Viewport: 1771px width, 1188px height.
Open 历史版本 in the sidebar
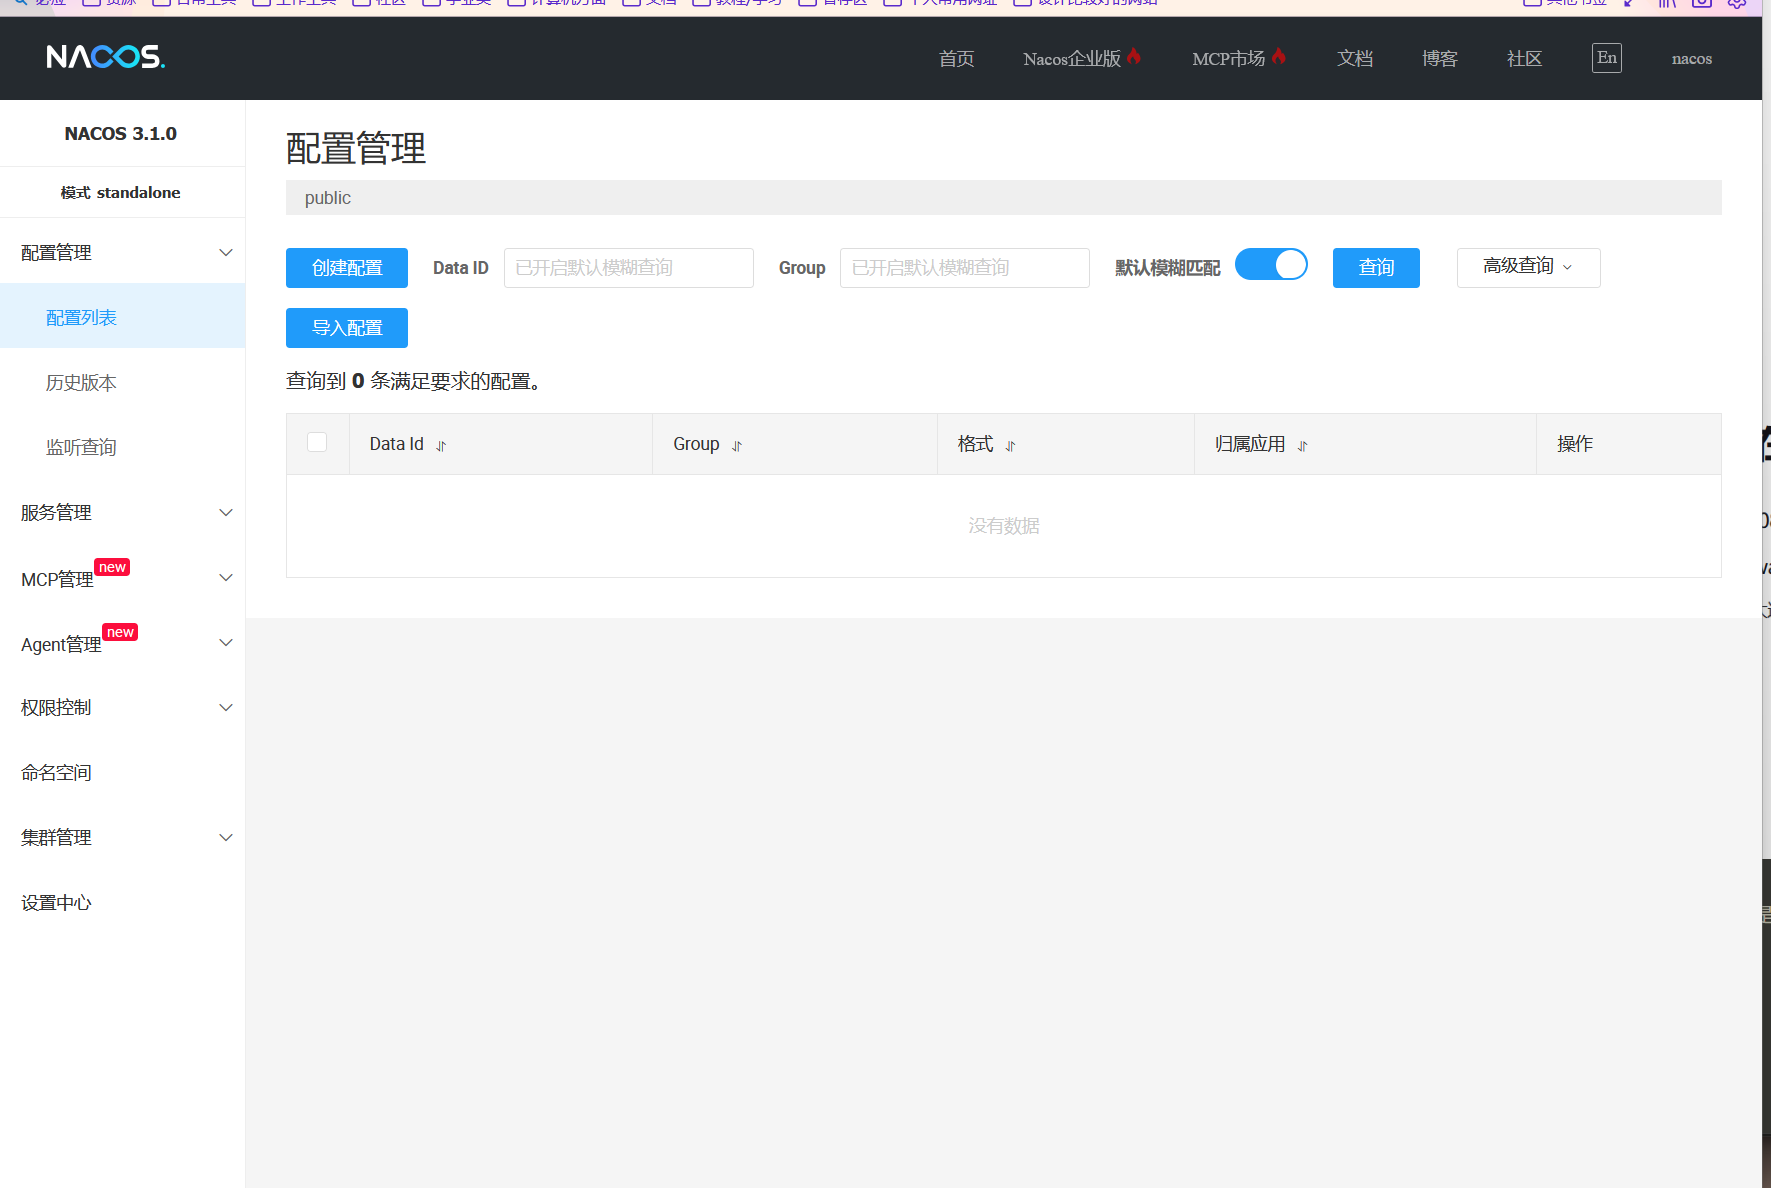[x=81, y=383]
